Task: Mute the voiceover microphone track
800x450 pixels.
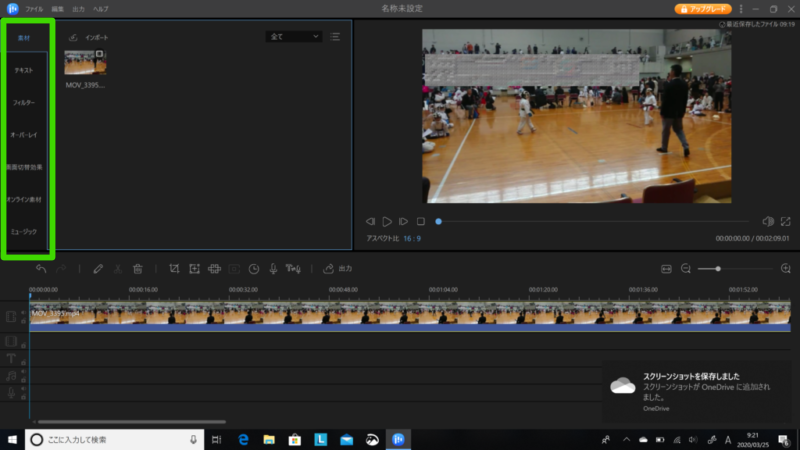Action: [x=23, y=389]
